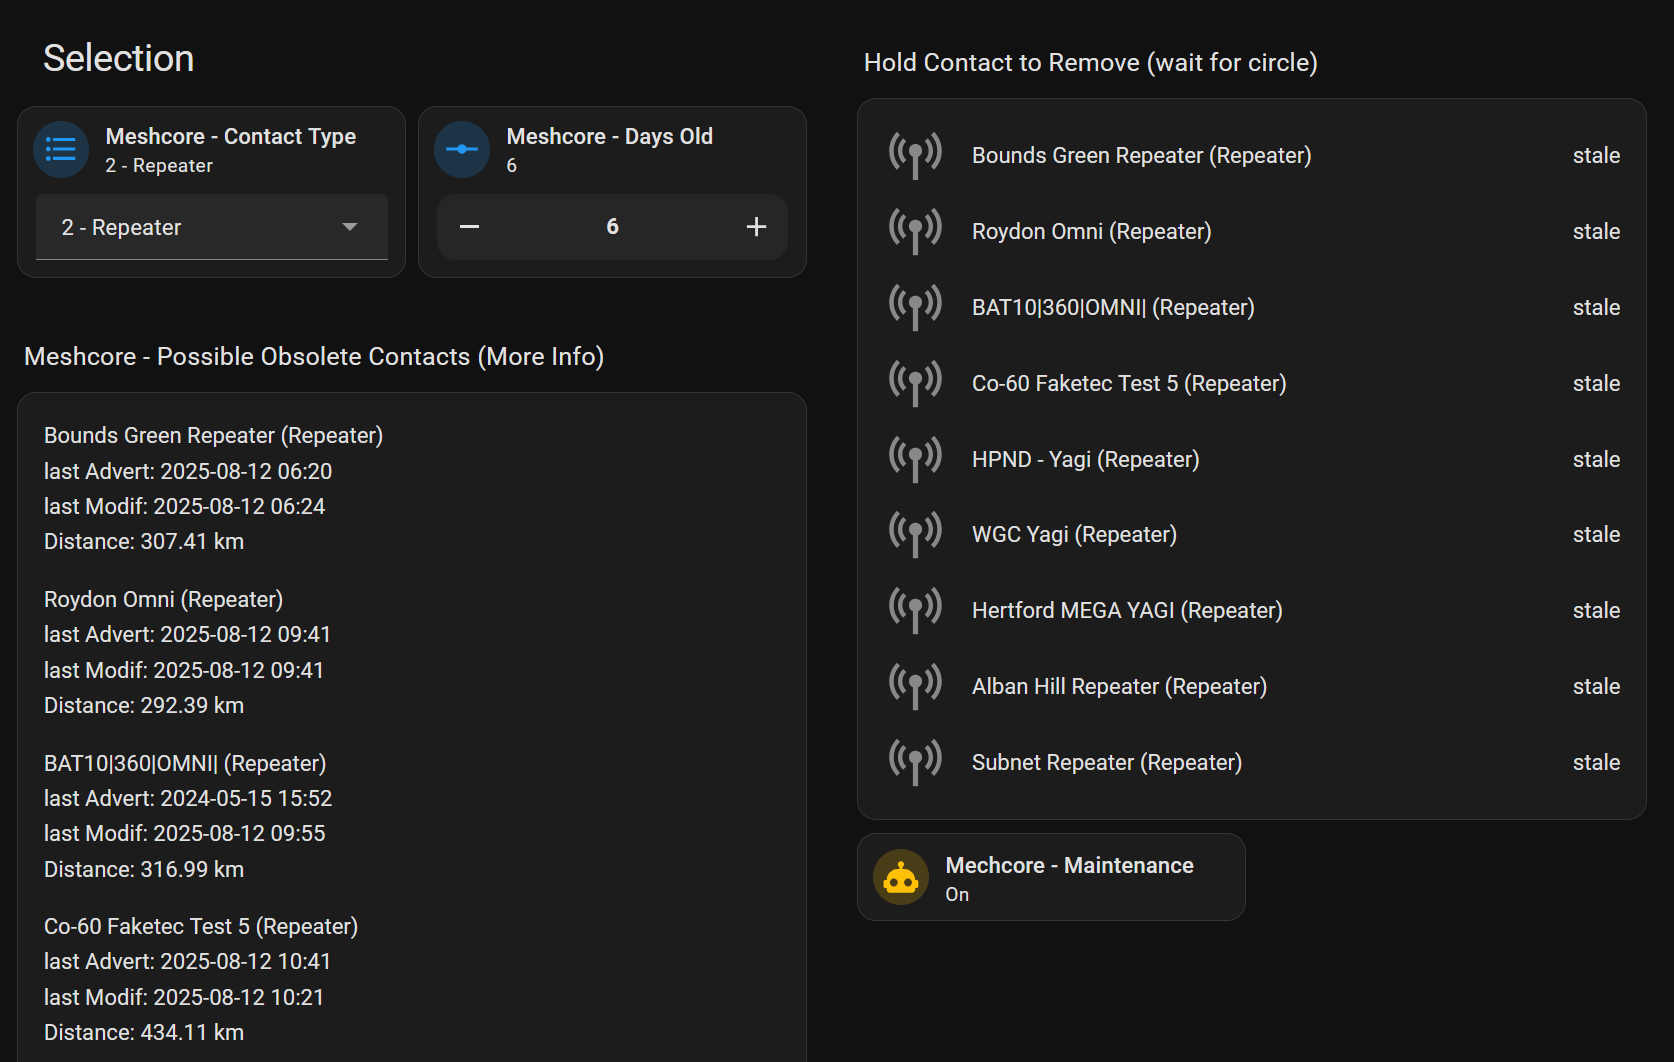
Task: Toggle Mechcore - Maintenance off
Action: pyautogui.click(x=1050, y=877)
